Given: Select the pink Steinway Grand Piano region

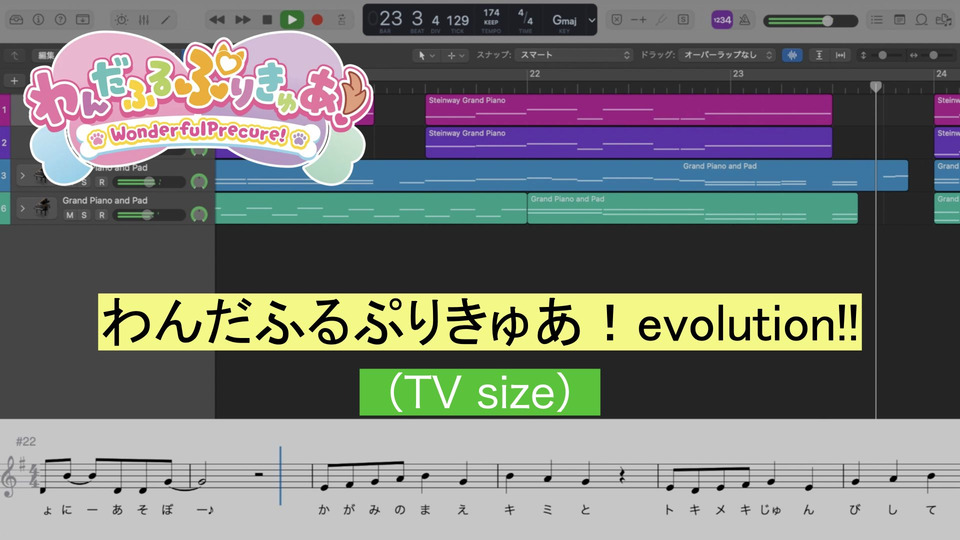Looking at the screenshot, I should (629, 110).
